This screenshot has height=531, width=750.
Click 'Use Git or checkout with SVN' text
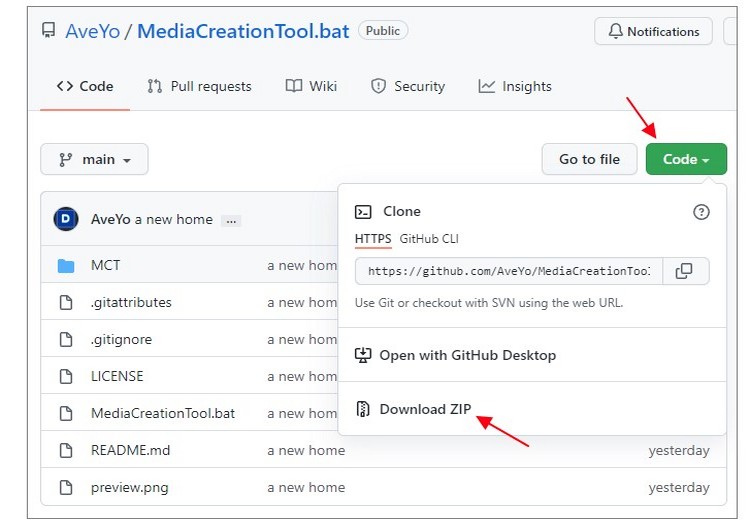coord(489,303)
